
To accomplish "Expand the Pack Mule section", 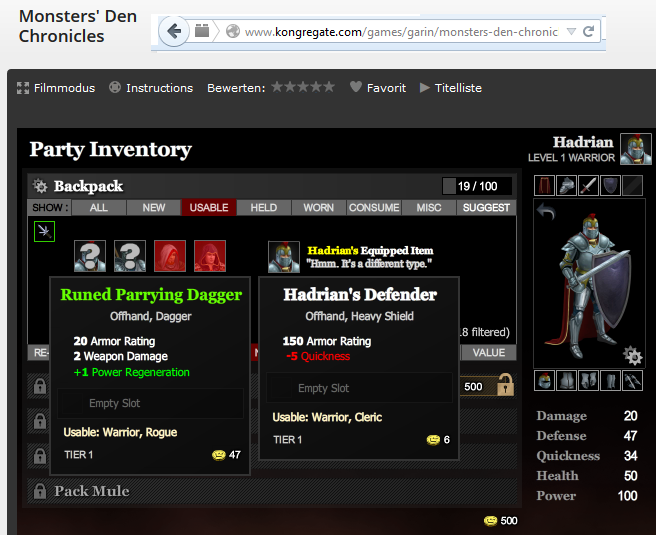I will point(90,491).
